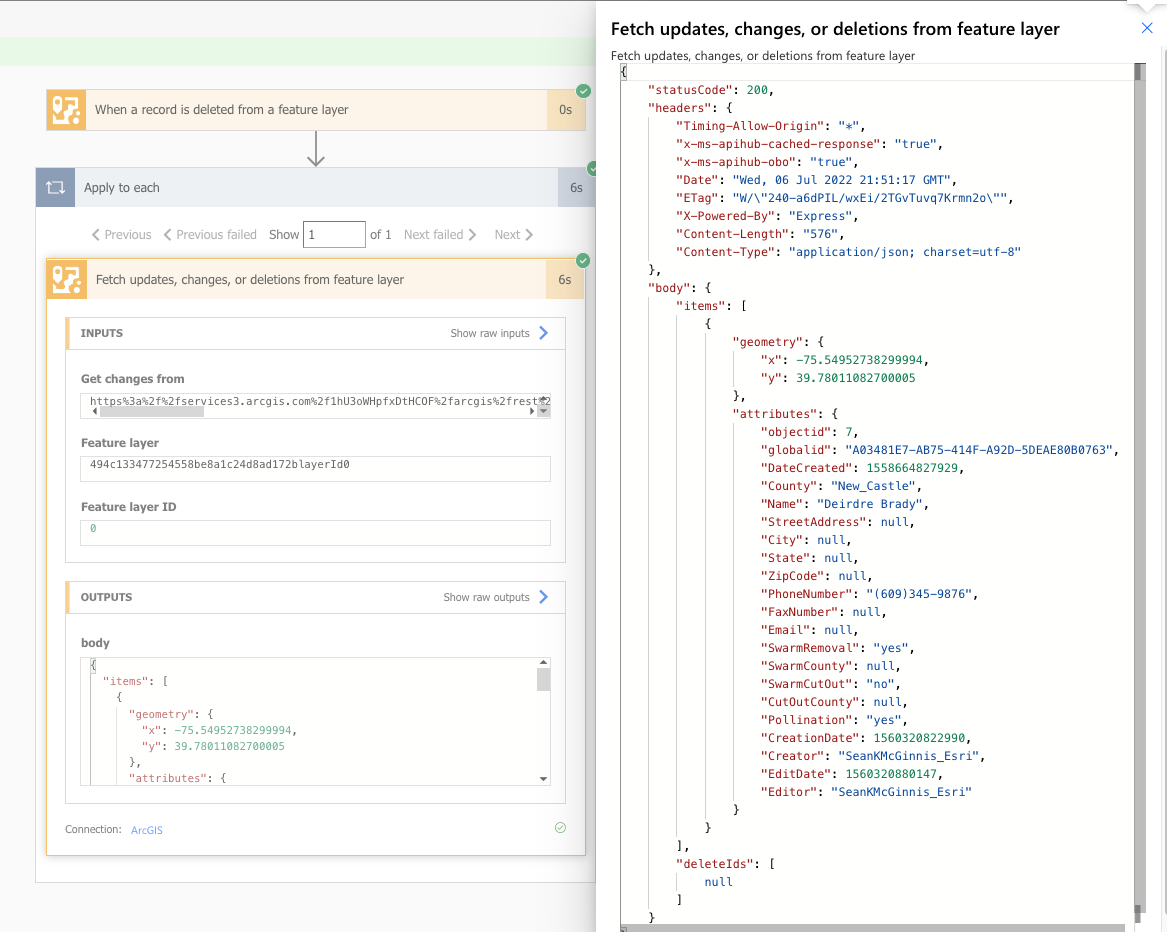The width and height of the screenshot is (1167, 932).
Task: Click green success checkmark on trigger step
Action: click(x=584, y=91)
